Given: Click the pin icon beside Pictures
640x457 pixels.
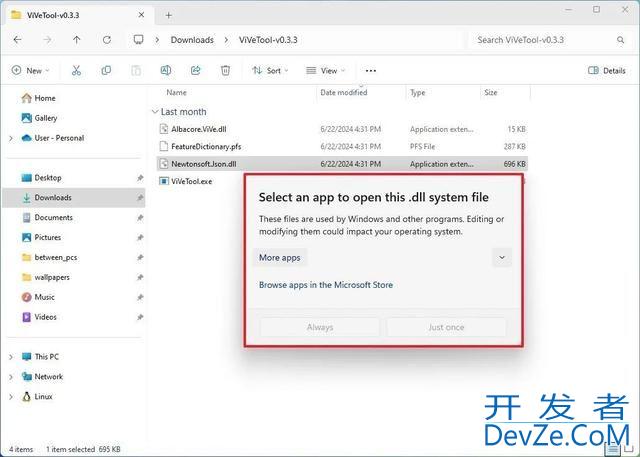Looking at the screenshot, I should pos(140,237).
